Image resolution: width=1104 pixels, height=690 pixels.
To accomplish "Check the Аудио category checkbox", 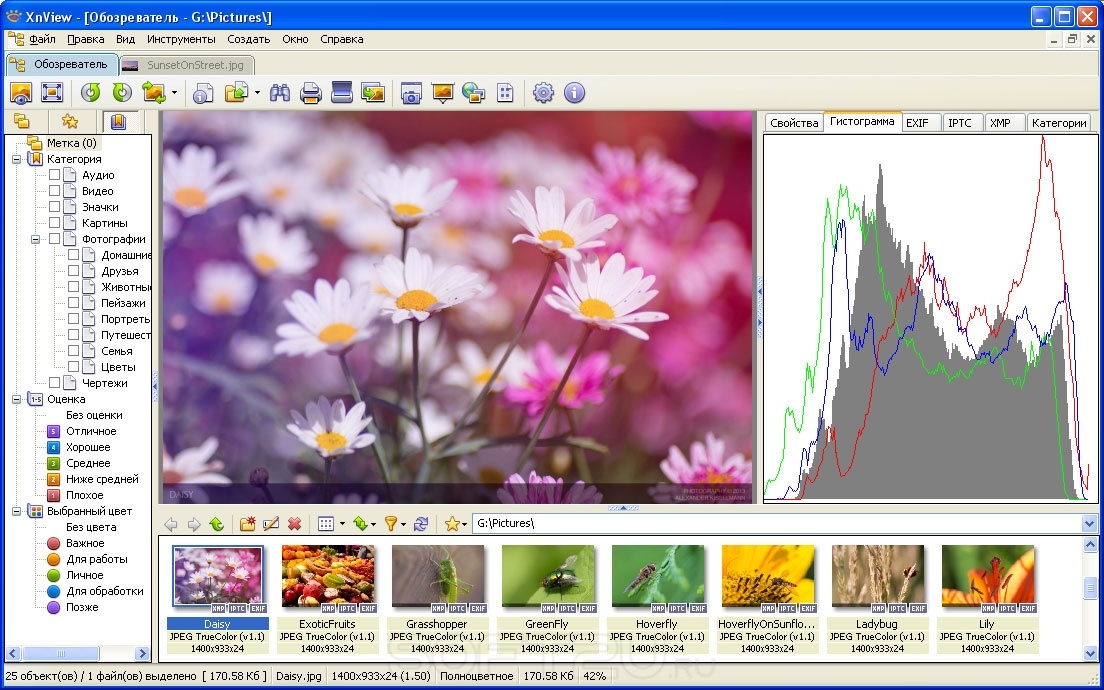I will click(x=54, y=175).
